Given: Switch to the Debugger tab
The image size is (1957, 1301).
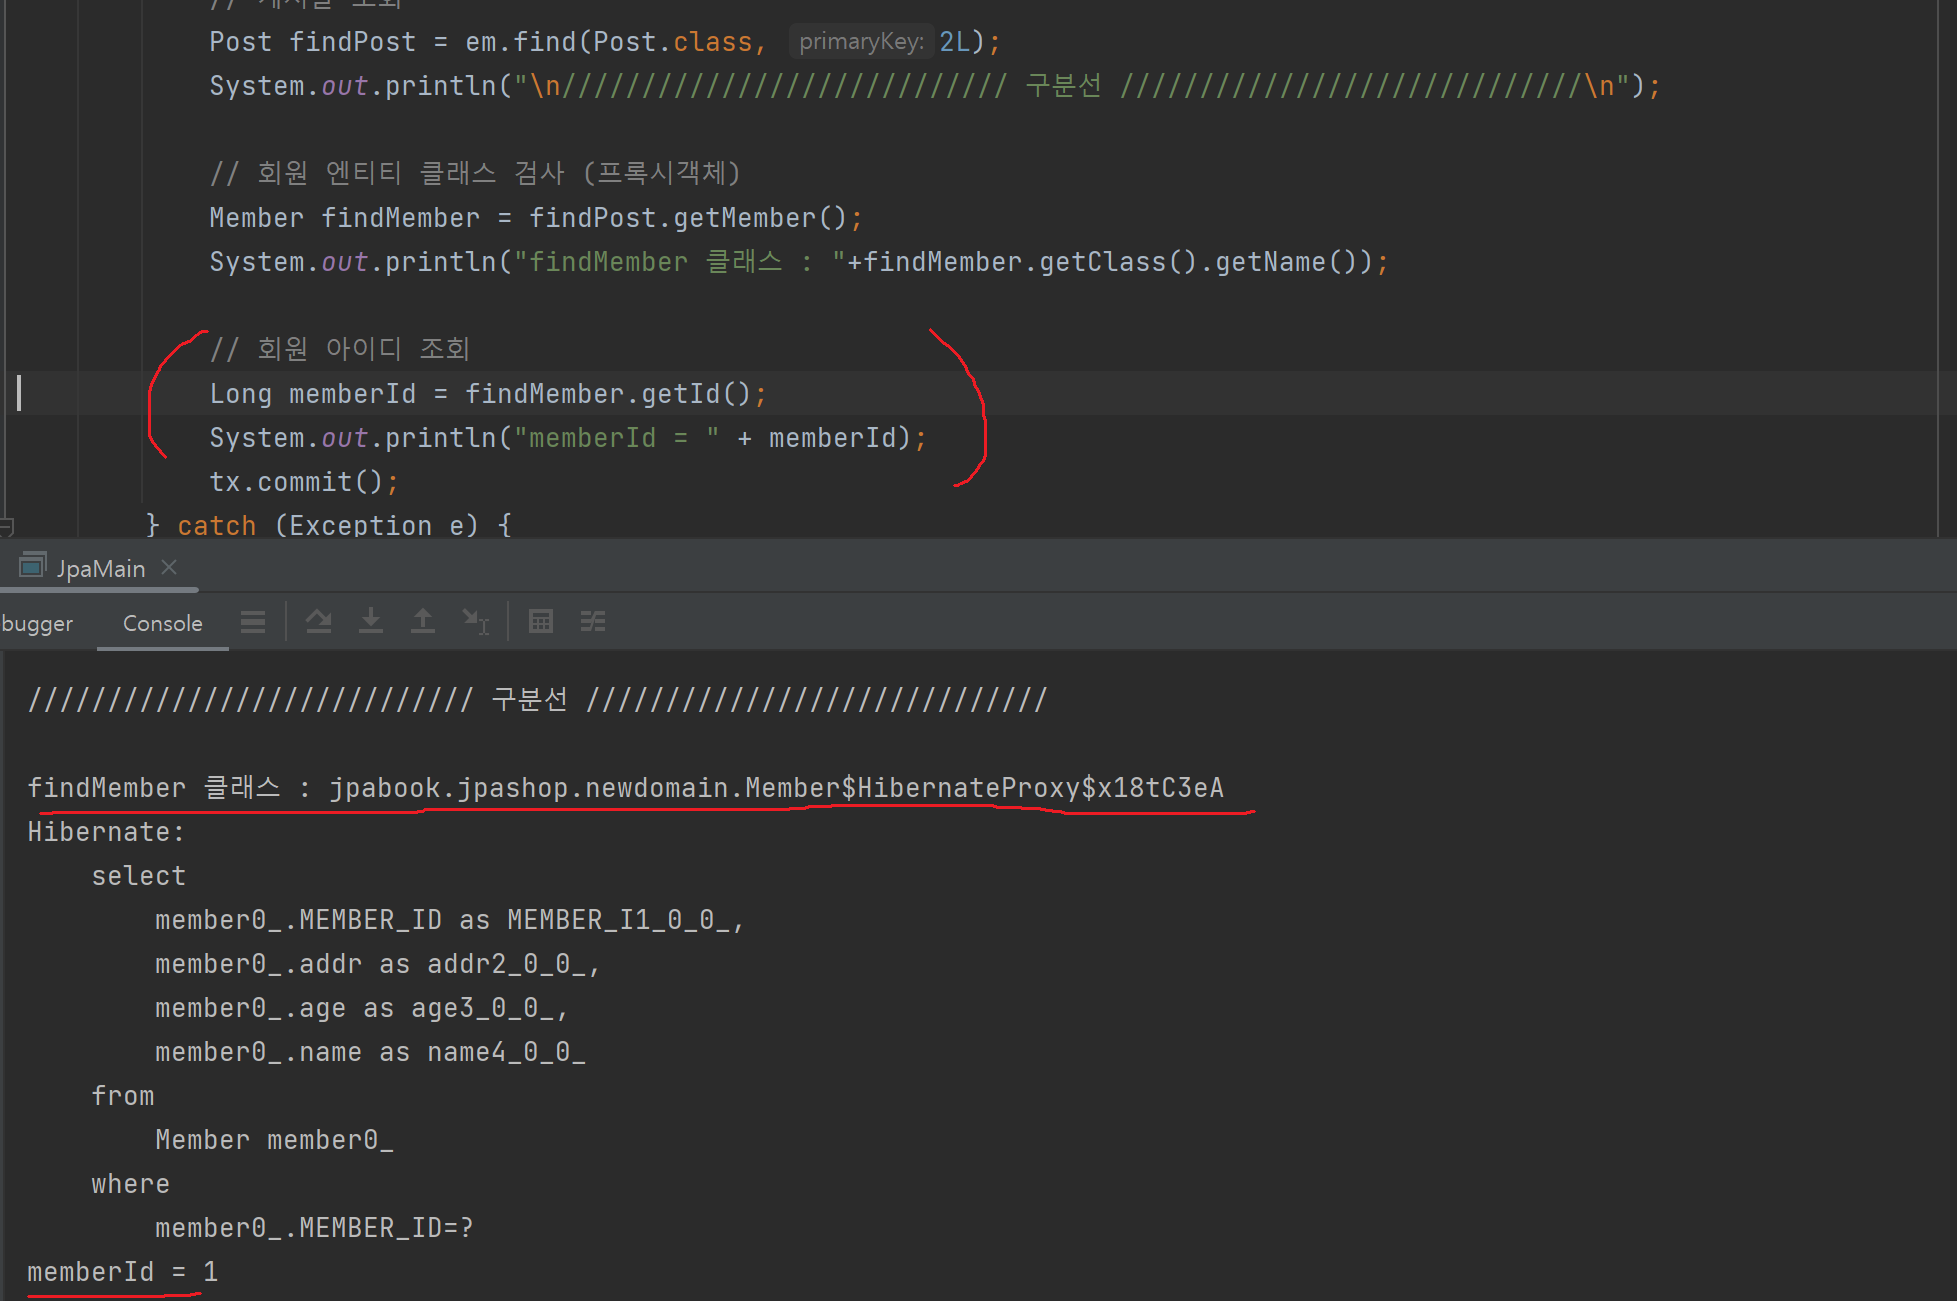Looking at the screenshot, I should [x=37, y=623].
